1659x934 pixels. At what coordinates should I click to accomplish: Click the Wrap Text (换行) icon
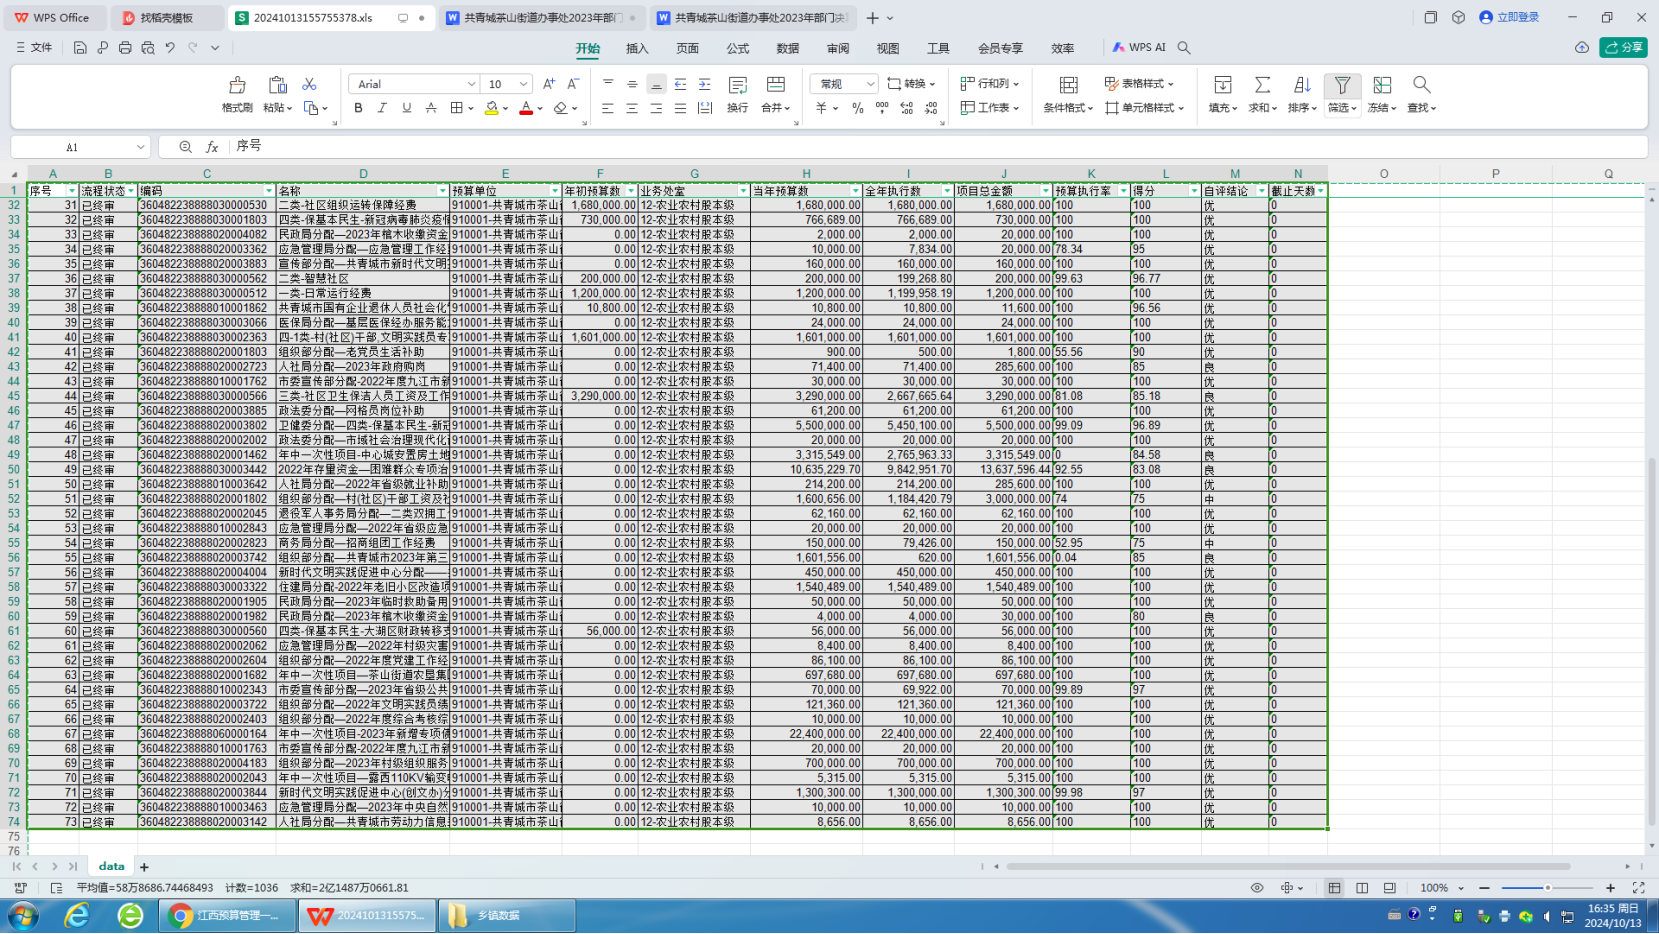click(x=737, y=85)
